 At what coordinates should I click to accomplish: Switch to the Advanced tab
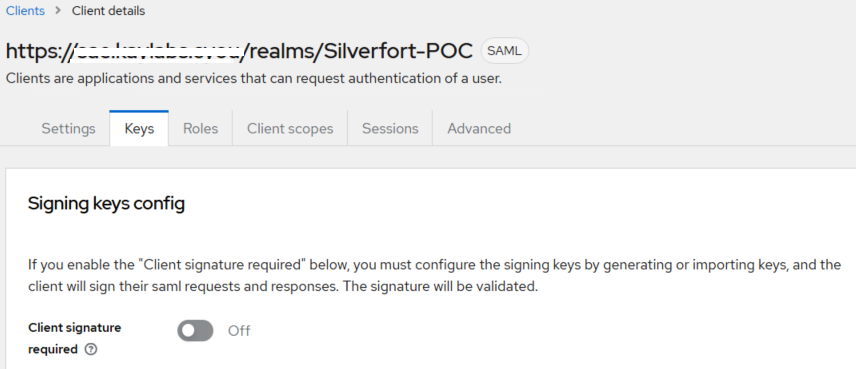point(479,129)
